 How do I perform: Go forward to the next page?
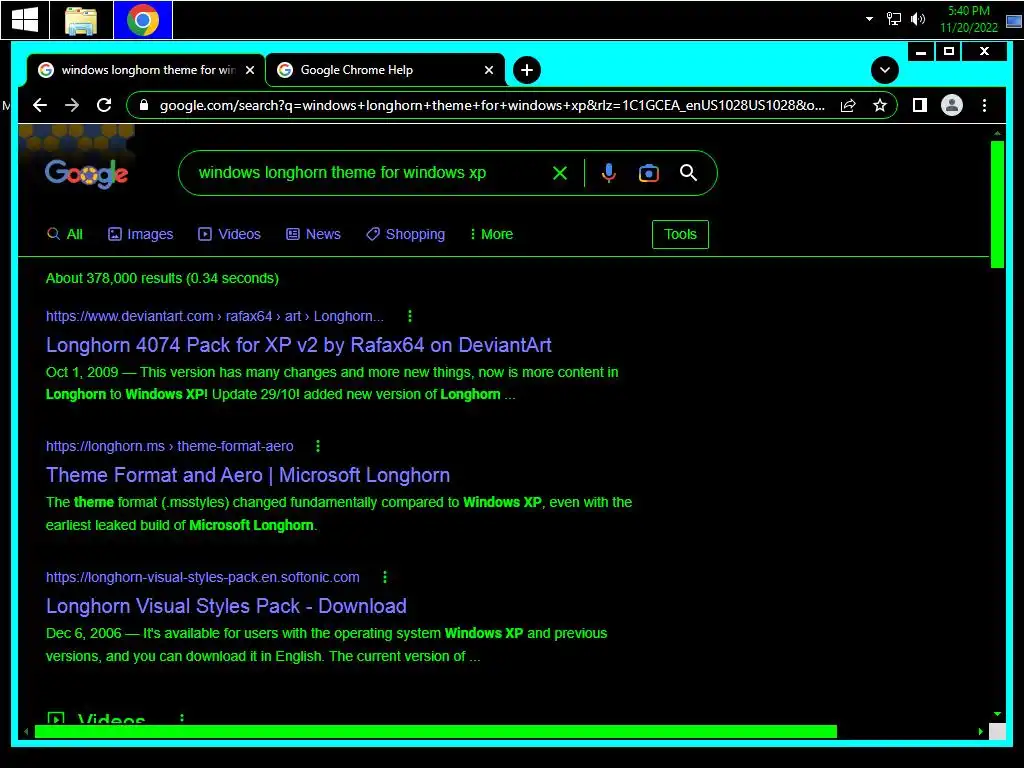click(x=72, y=105)
